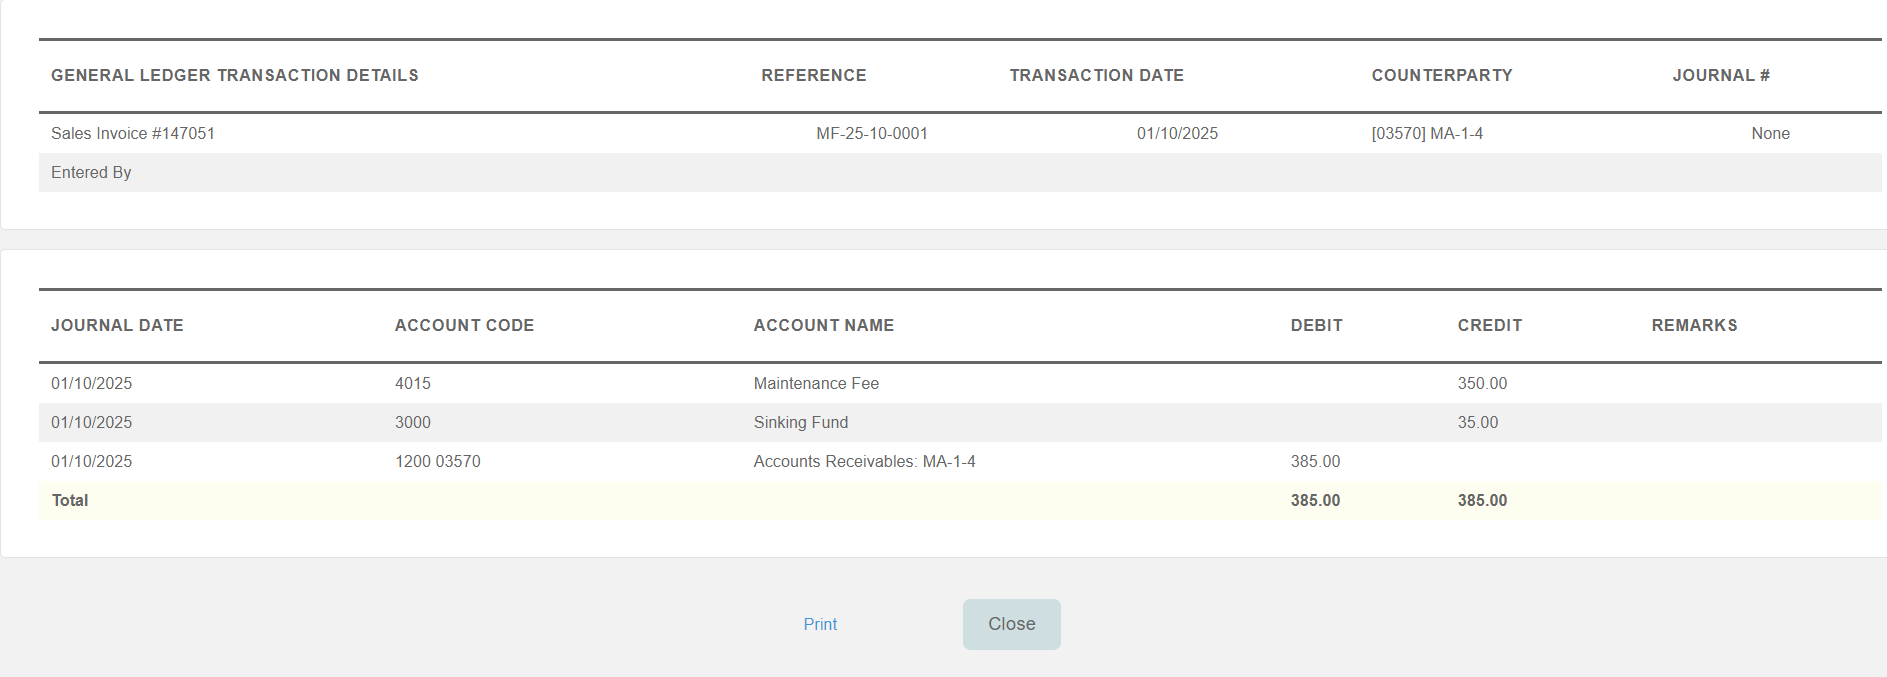Image resolution: width=1887 pixels, height=677 pixels.
Task: Select the Maintenance Fee account row
Action: 816,384
